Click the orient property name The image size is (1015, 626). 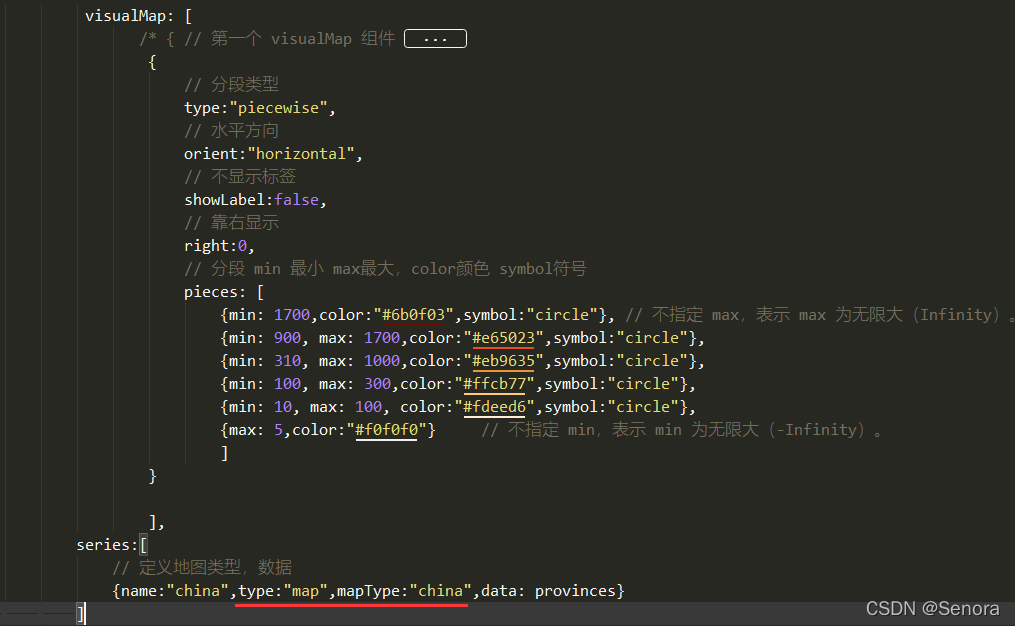(211, 154)
